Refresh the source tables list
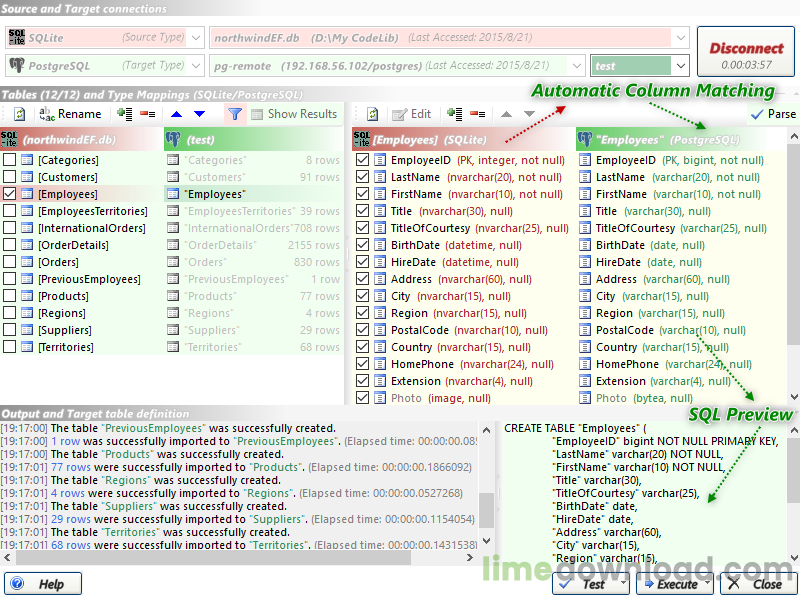 coord(19,114)
